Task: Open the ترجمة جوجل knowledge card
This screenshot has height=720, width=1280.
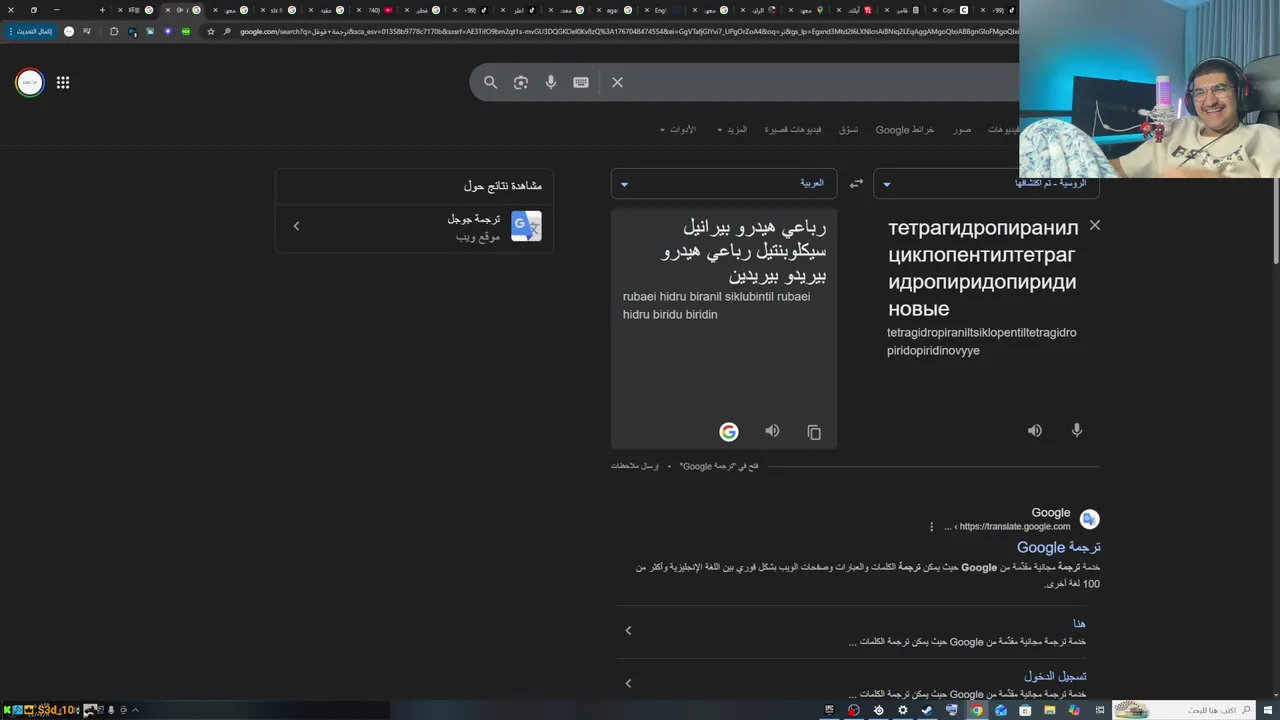Action: pos(414,226)
